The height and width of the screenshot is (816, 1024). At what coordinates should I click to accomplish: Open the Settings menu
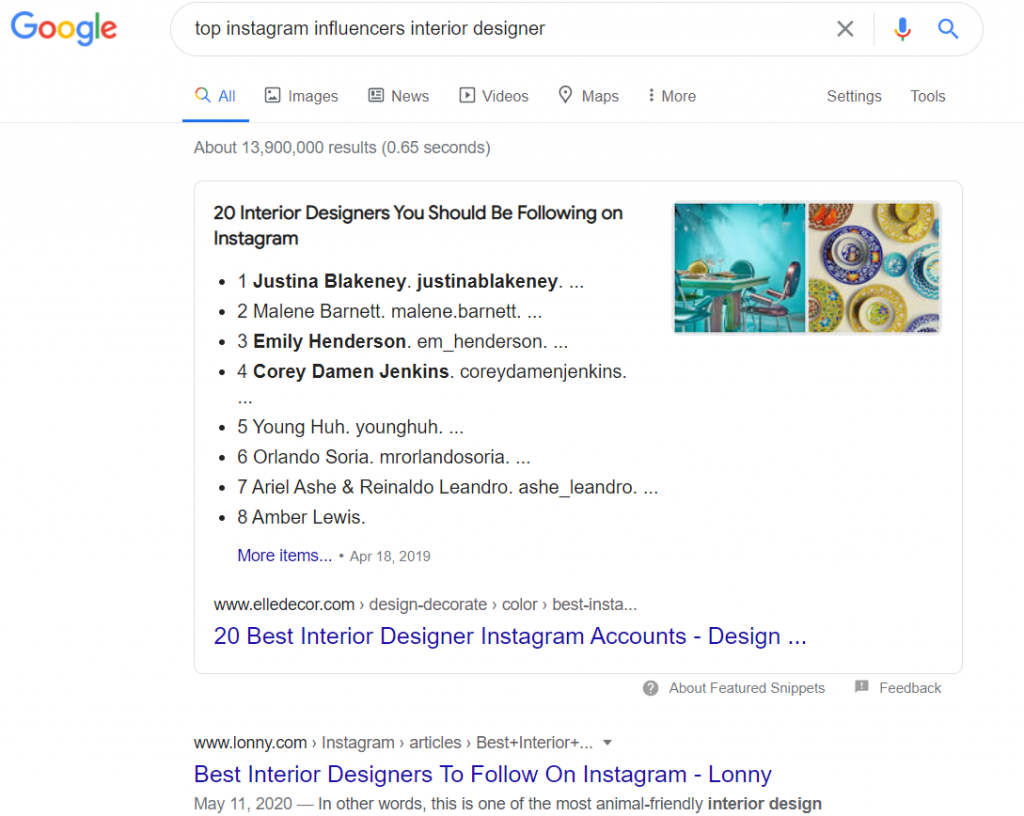coord(853,96)
